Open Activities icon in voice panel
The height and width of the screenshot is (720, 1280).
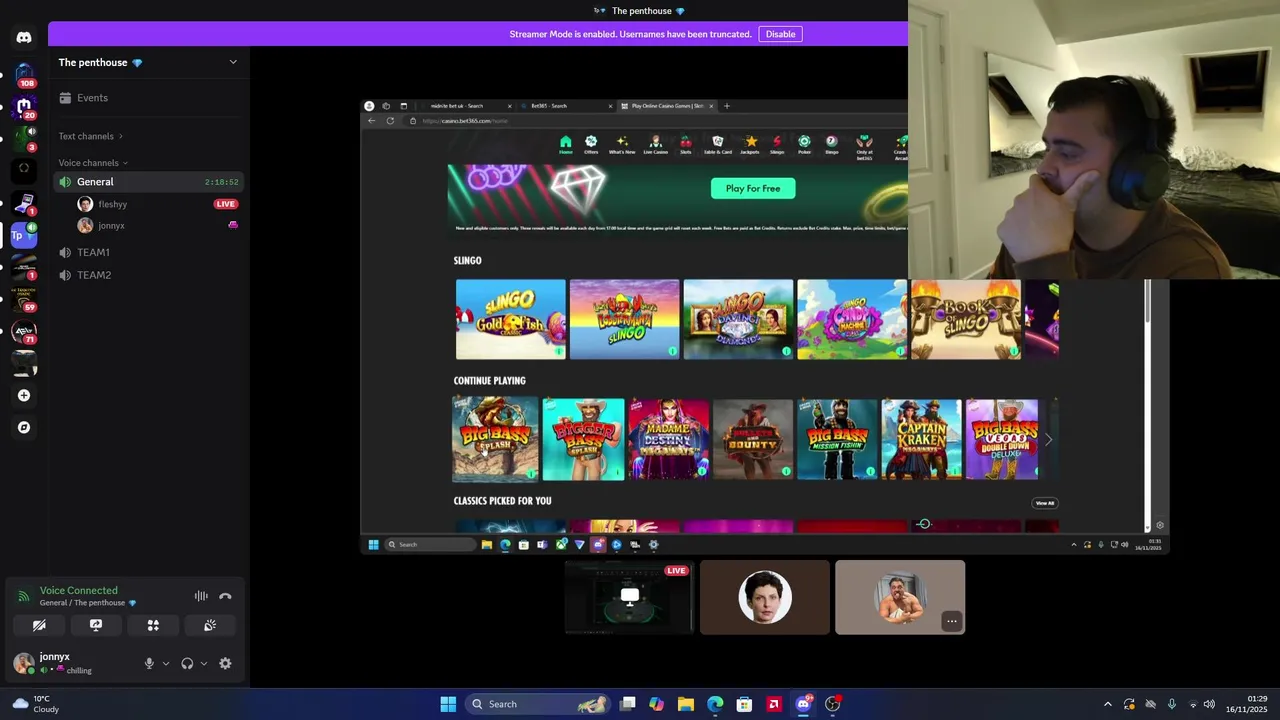click(x=153, y=625)
